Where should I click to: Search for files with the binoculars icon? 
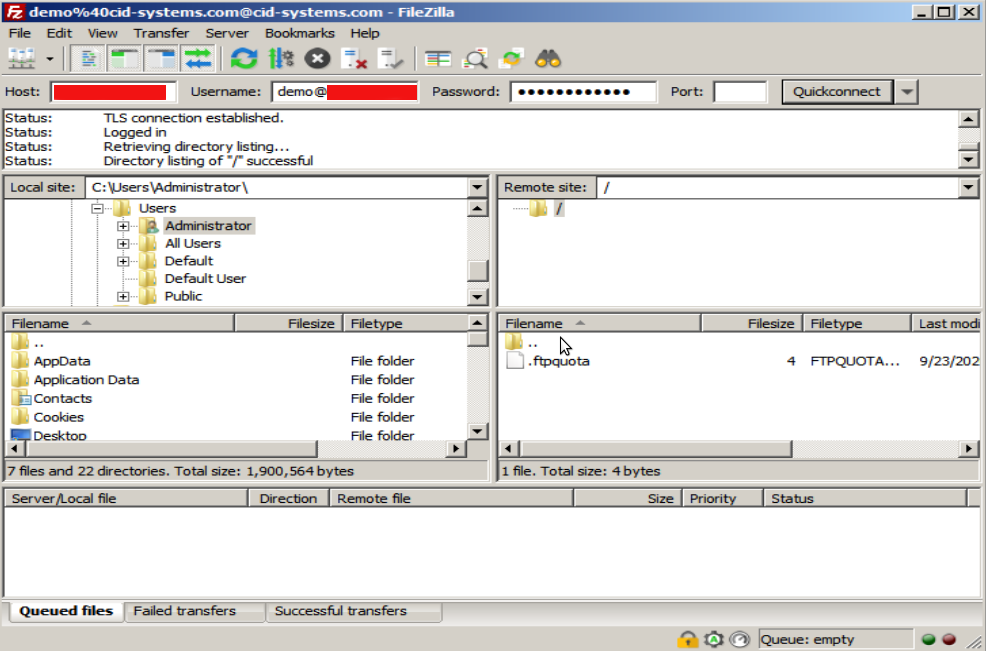pyautogui.click(x=548, y=59)
